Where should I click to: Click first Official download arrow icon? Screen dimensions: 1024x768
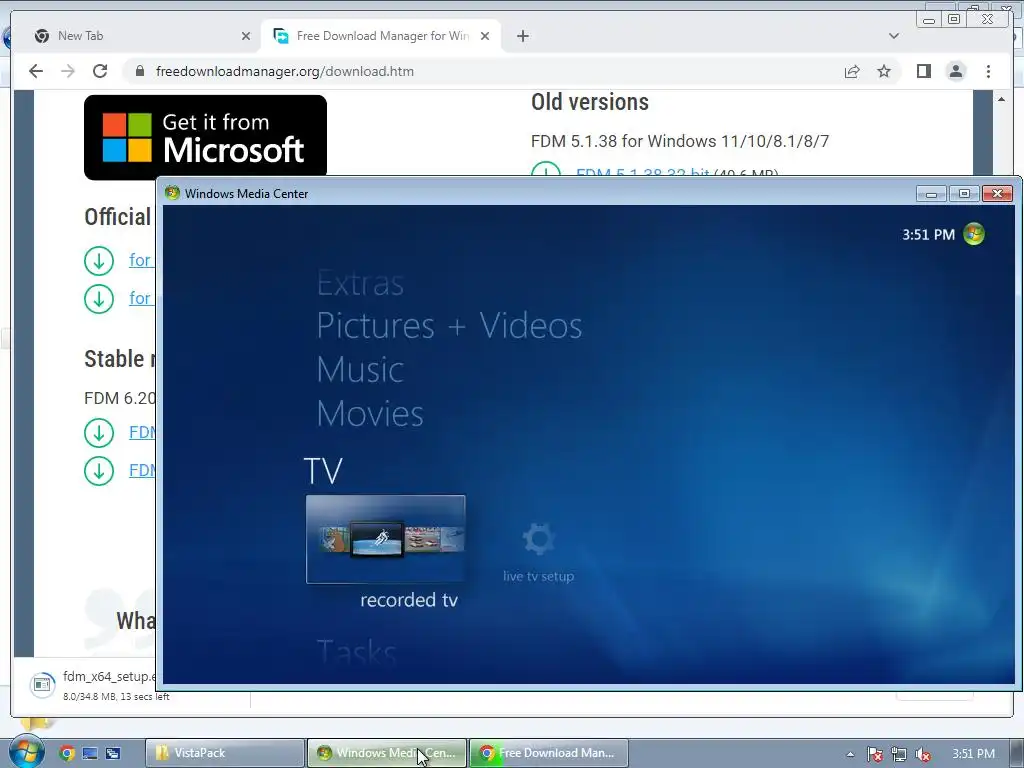pos(99,261)
